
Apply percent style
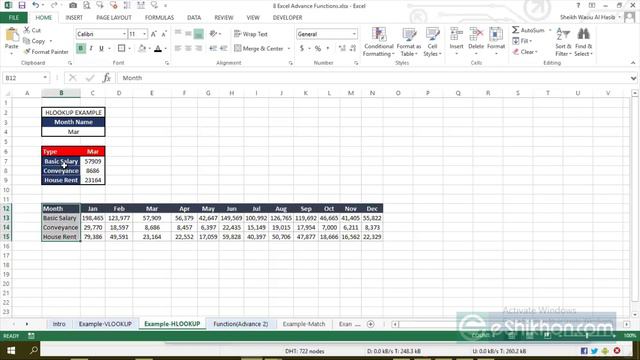pos(318,48)
